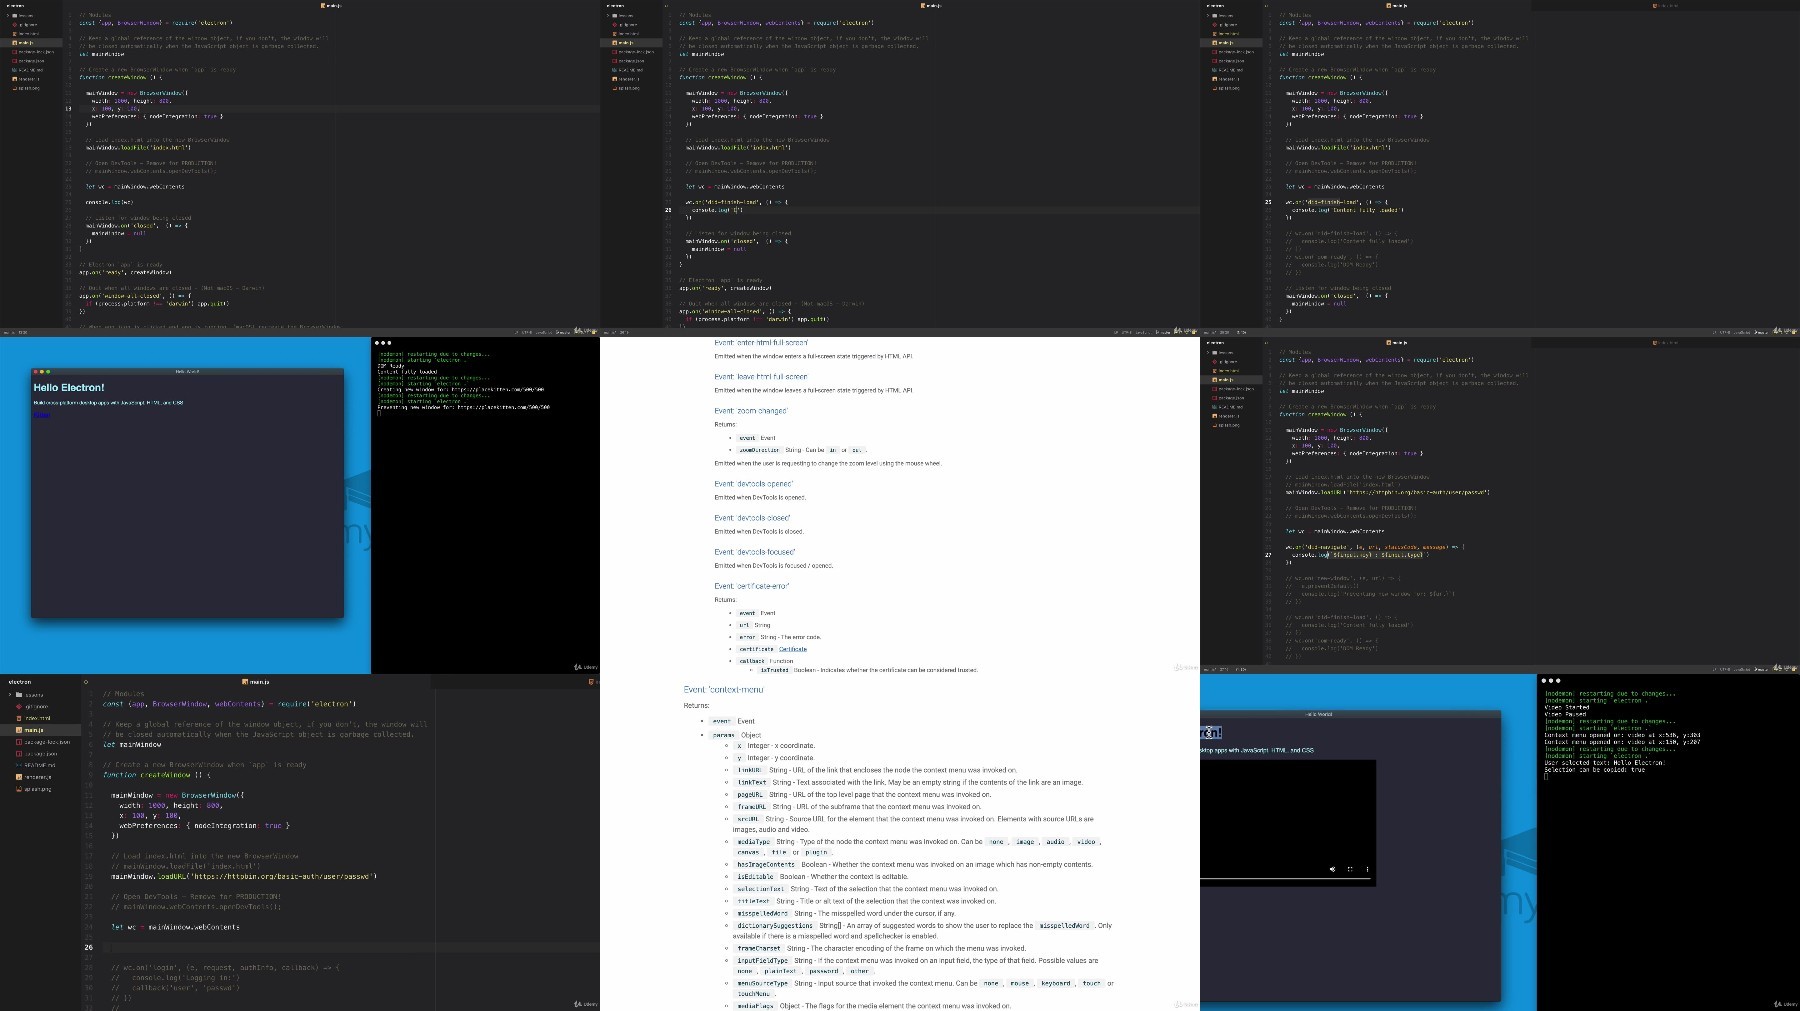Click 'Video Started' line in the terminal
This screenshot has height=1011, width=1800.
[1568, 708]
